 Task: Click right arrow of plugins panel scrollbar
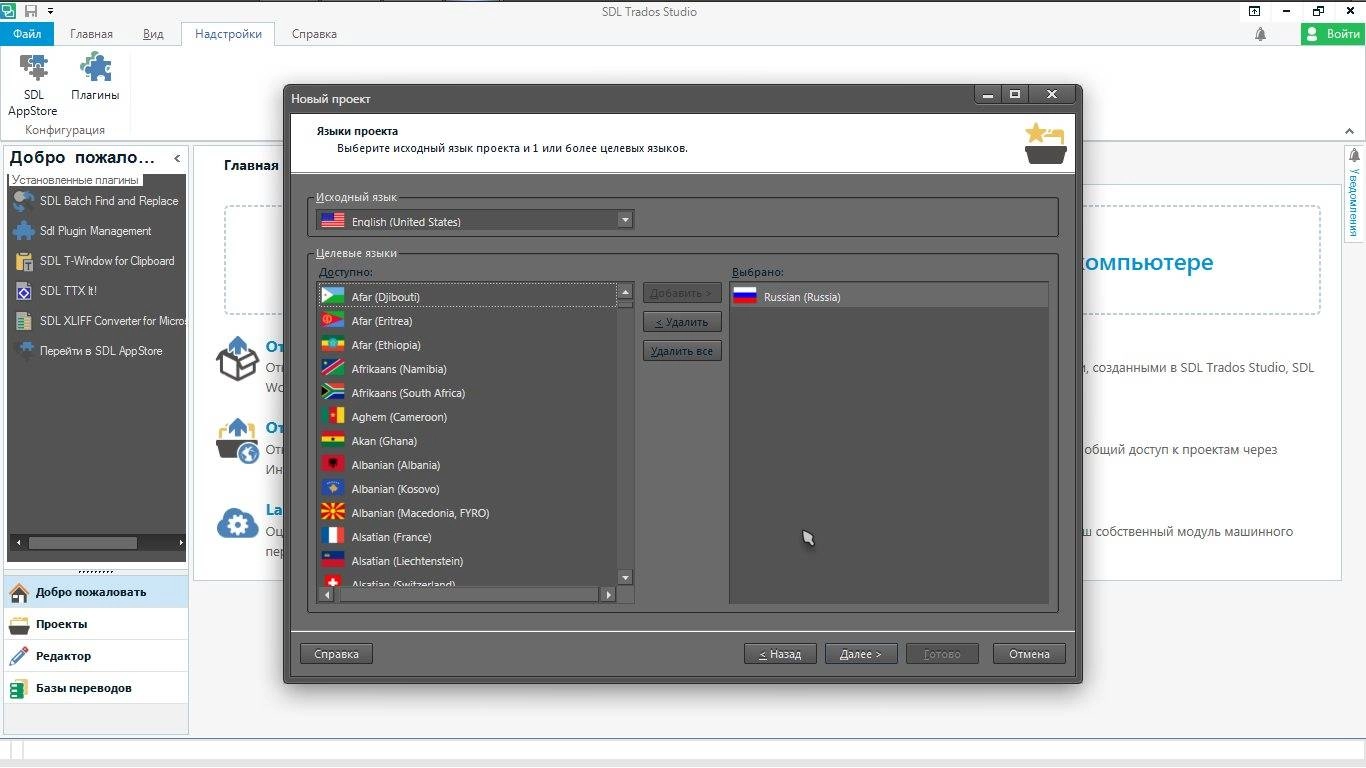181,543
